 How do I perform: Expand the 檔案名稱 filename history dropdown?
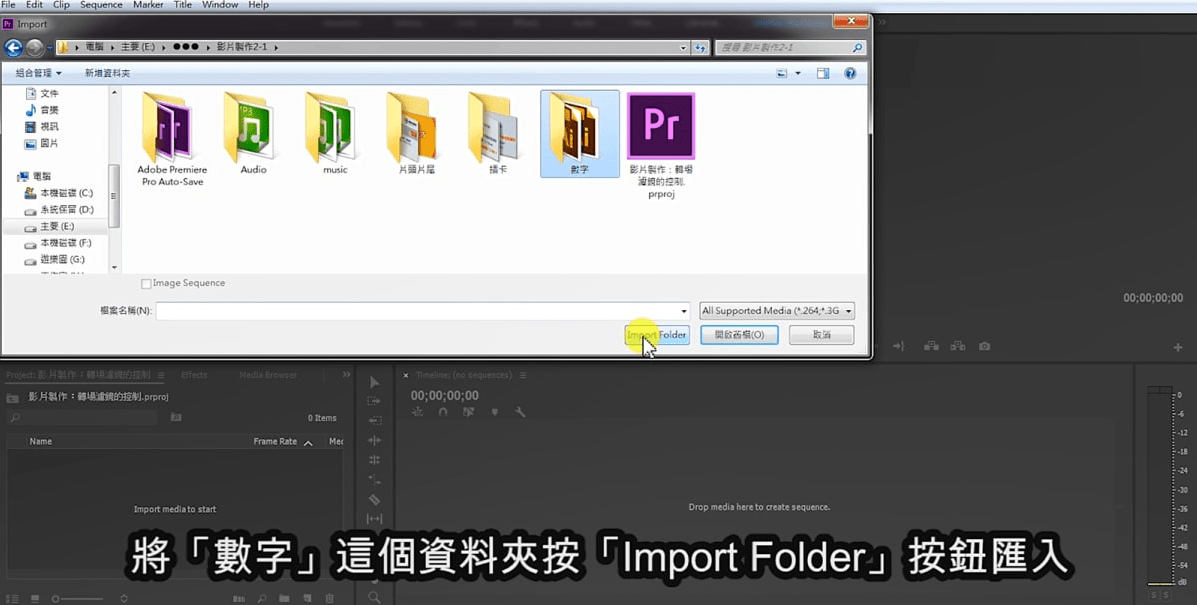coord(683,311)
